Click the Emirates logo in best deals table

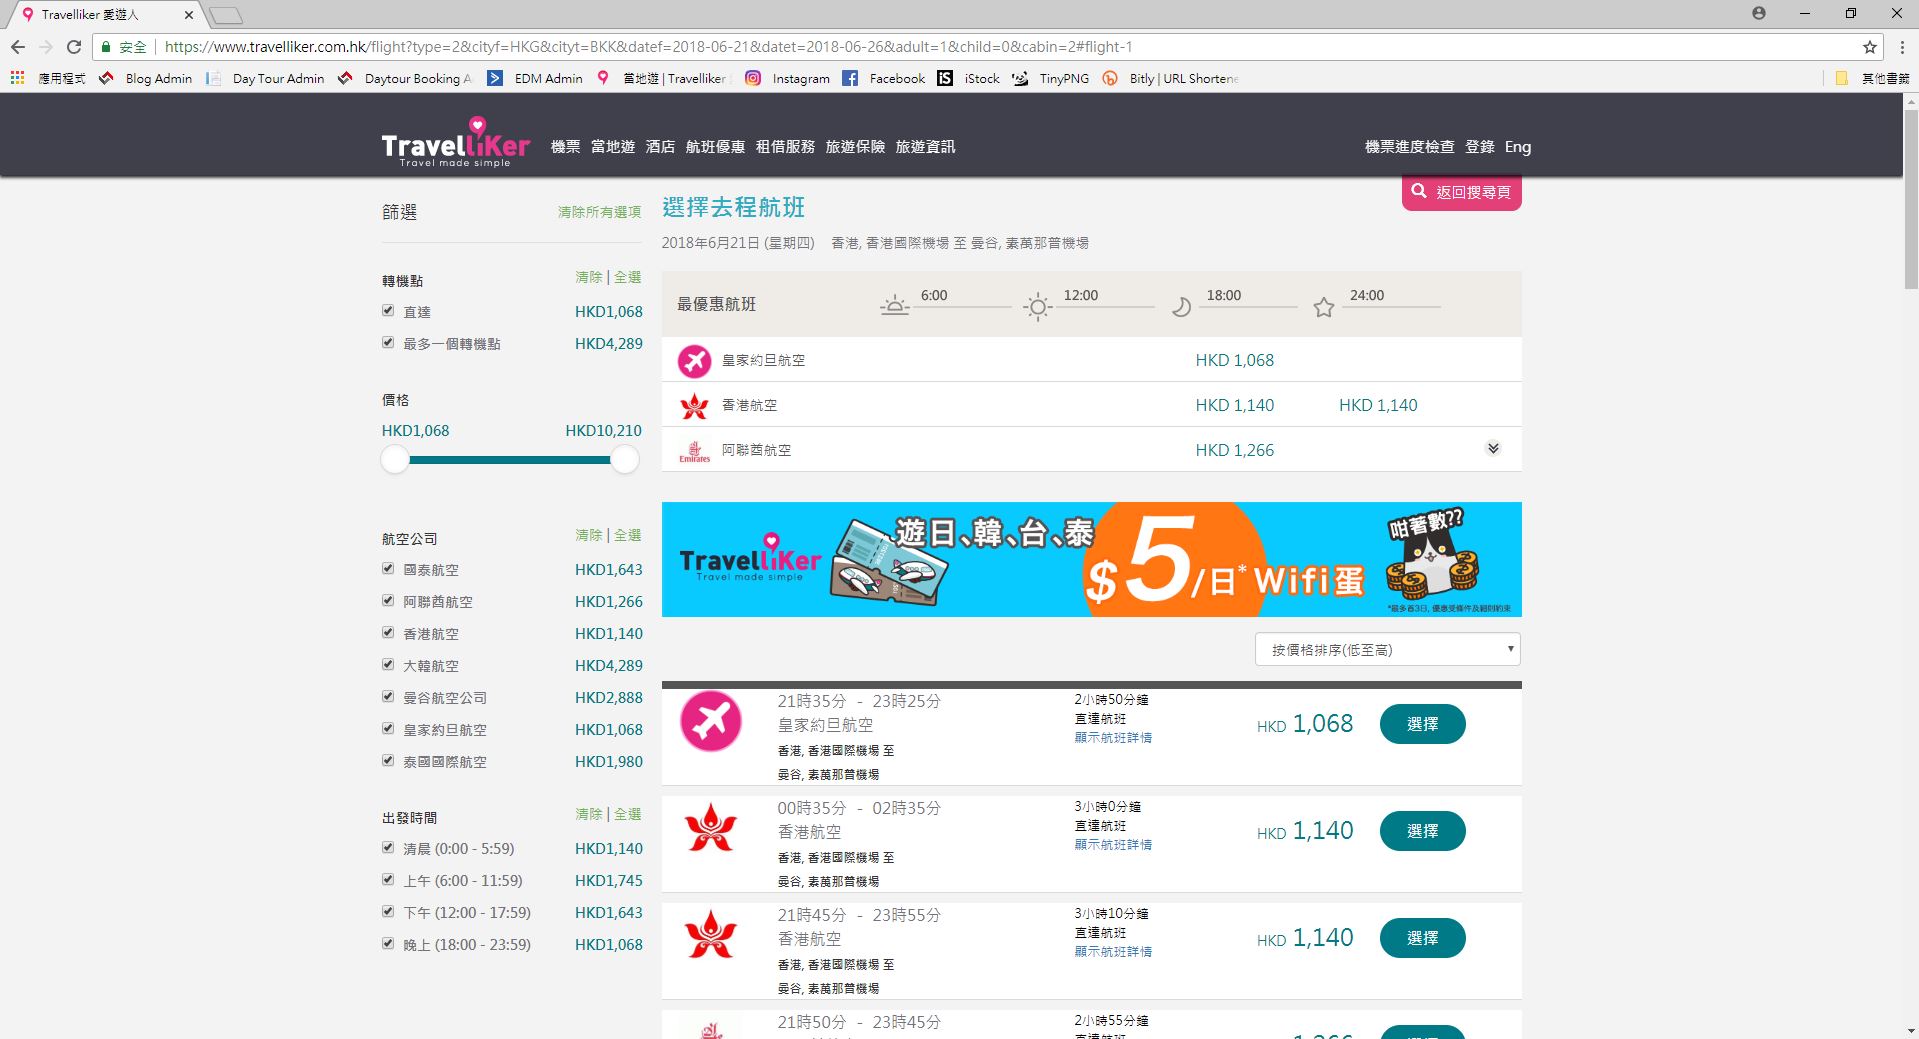point(694,451)
